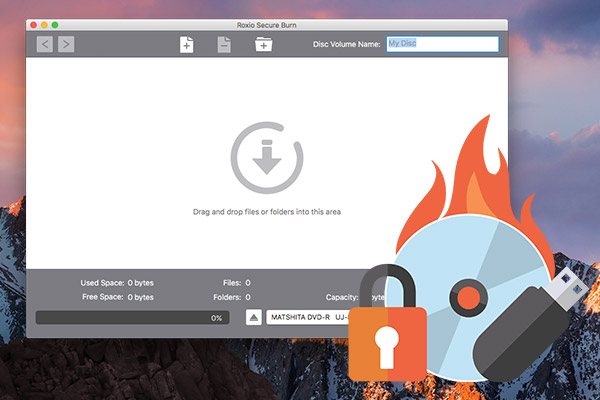Click the 'Disc Volume Name:' label
The height and width of the screenshot is (400, 600).
[347, 44]
